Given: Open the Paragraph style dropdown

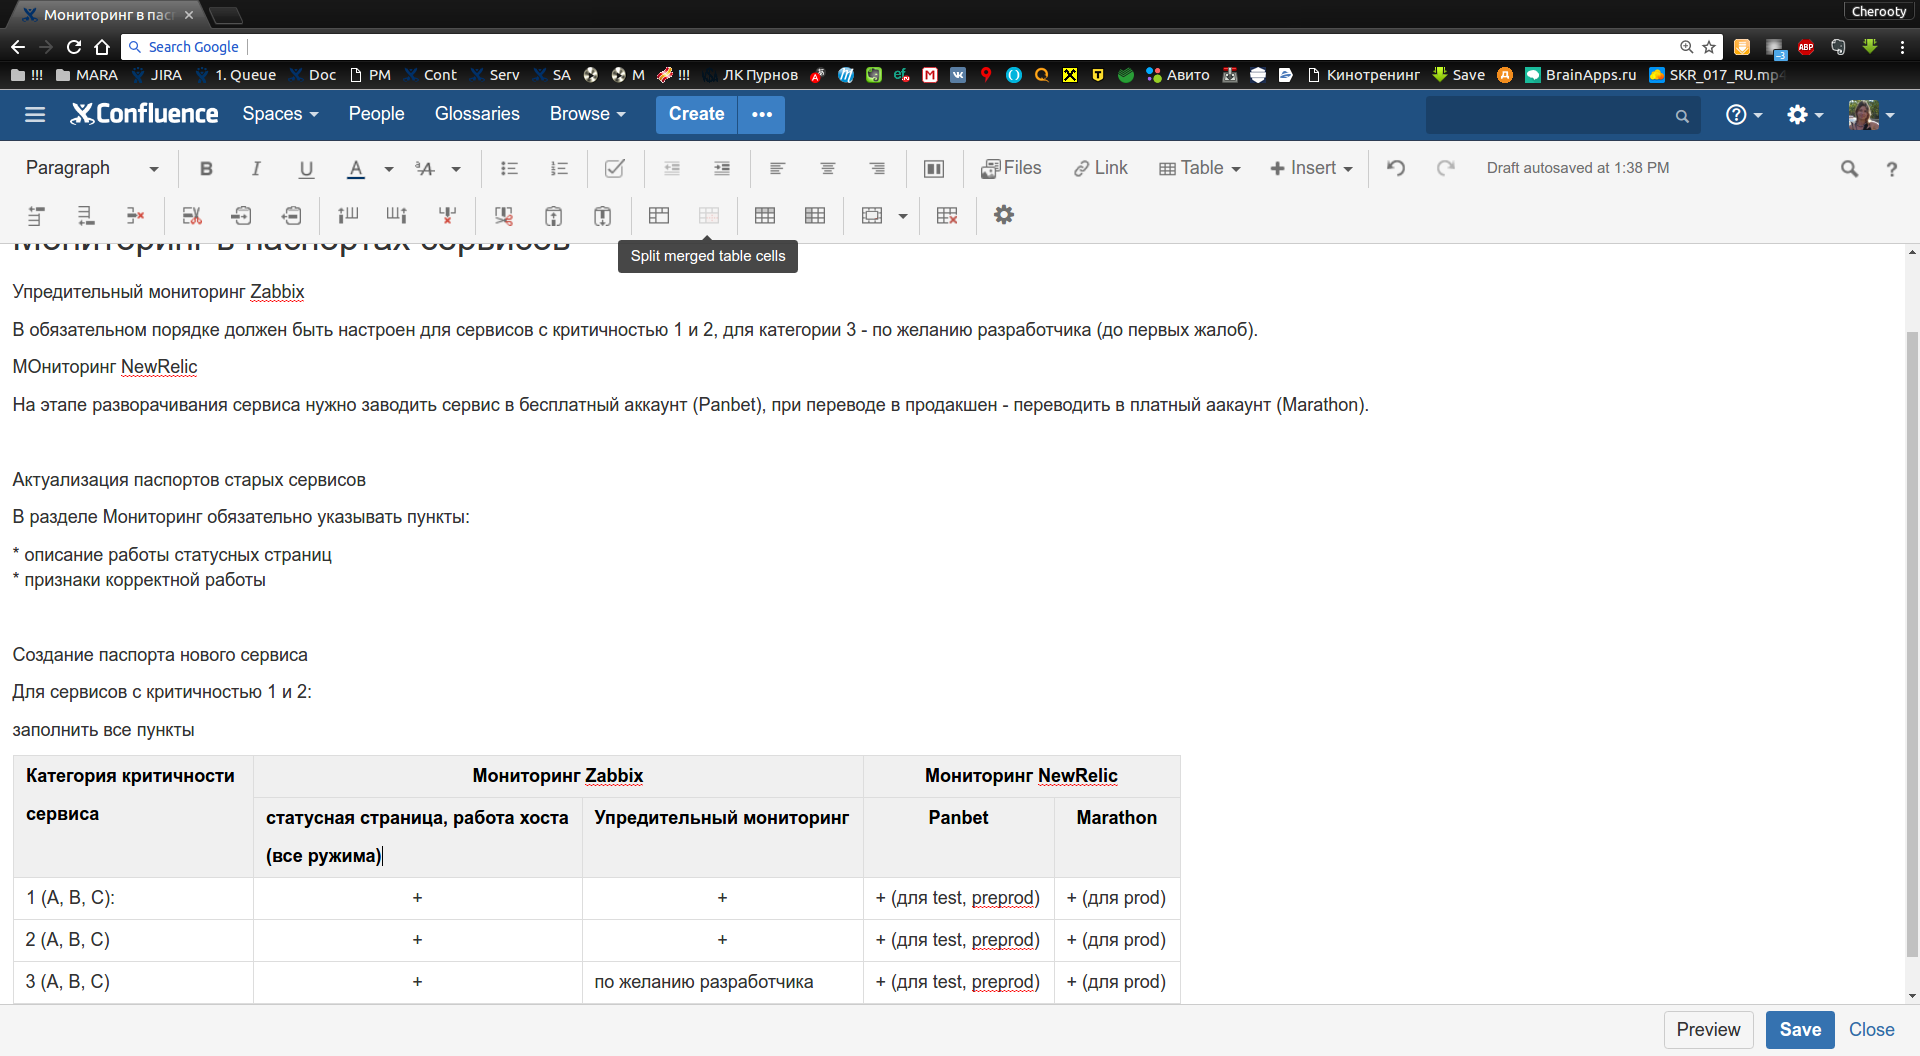Looking at the screenshot, I should 91,168.
